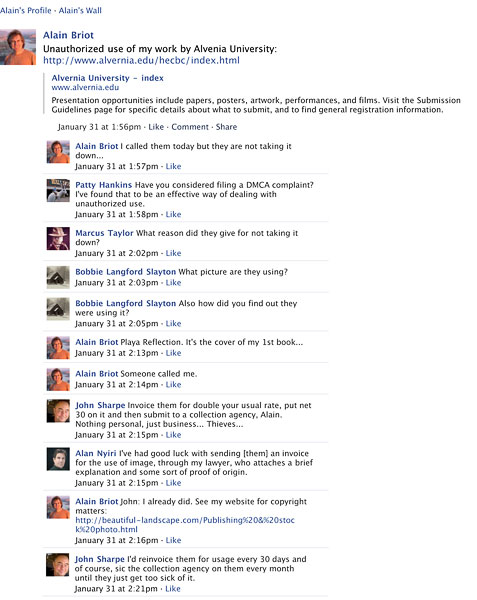Click John Sharpe's avatar on invoice comment
477x600 pixels.
point(58,411)
